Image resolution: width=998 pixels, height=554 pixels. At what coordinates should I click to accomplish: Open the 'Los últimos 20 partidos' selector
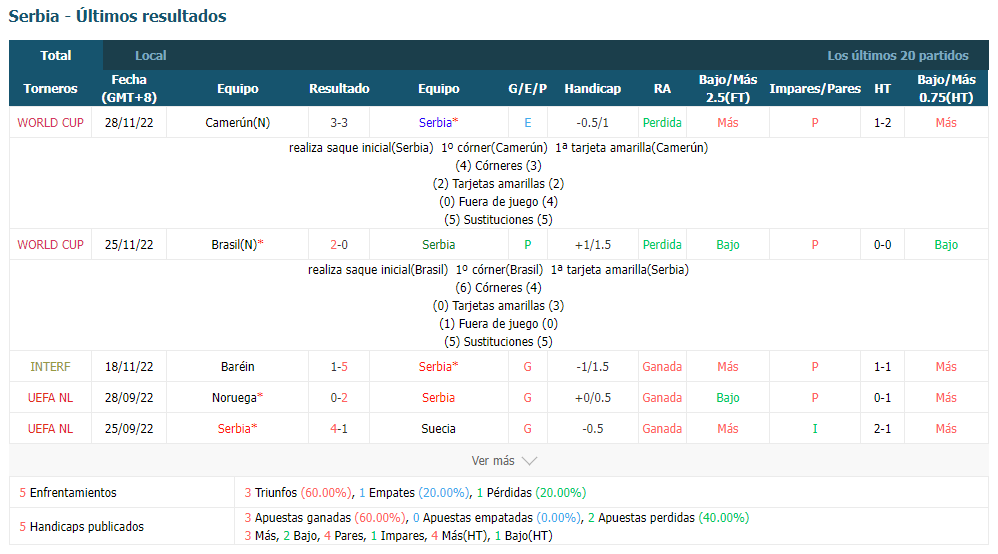click(x=897, y=55)
